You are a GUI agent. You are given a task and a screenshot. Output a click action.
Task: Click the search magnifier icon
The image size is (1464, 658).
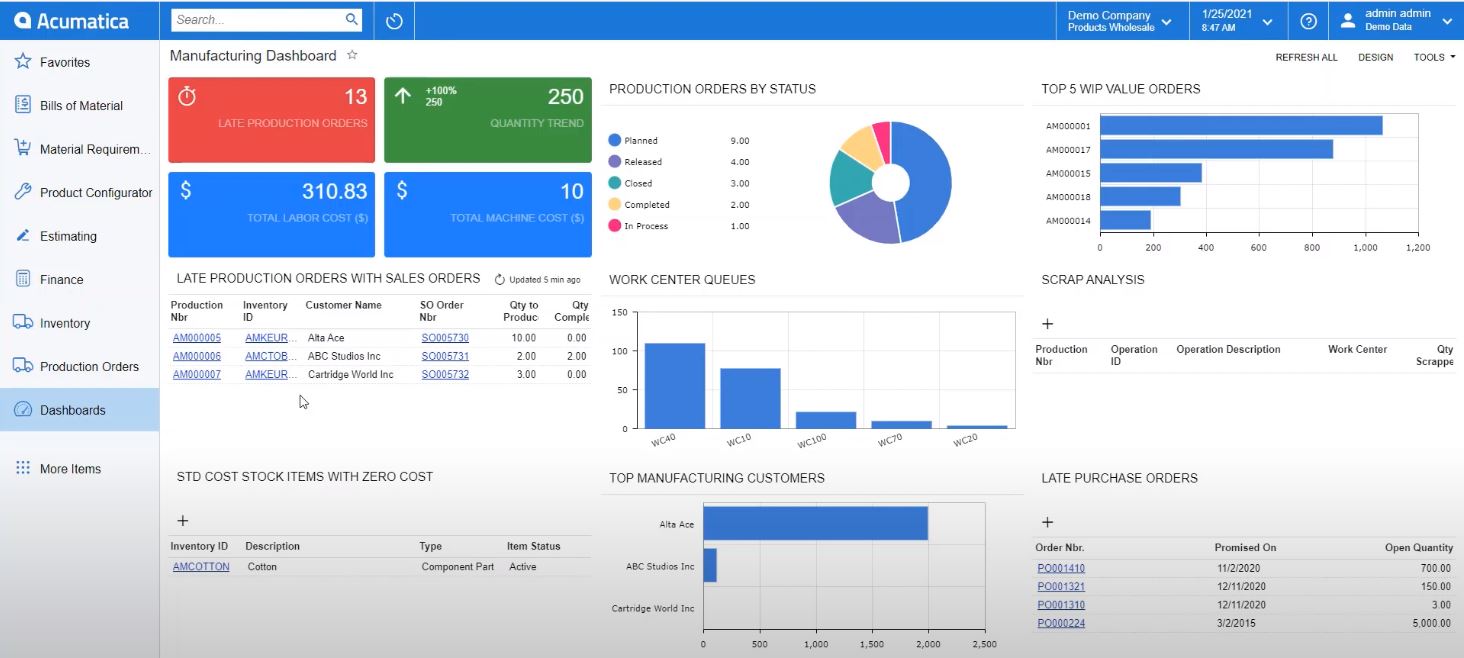[x=352, y=19]
